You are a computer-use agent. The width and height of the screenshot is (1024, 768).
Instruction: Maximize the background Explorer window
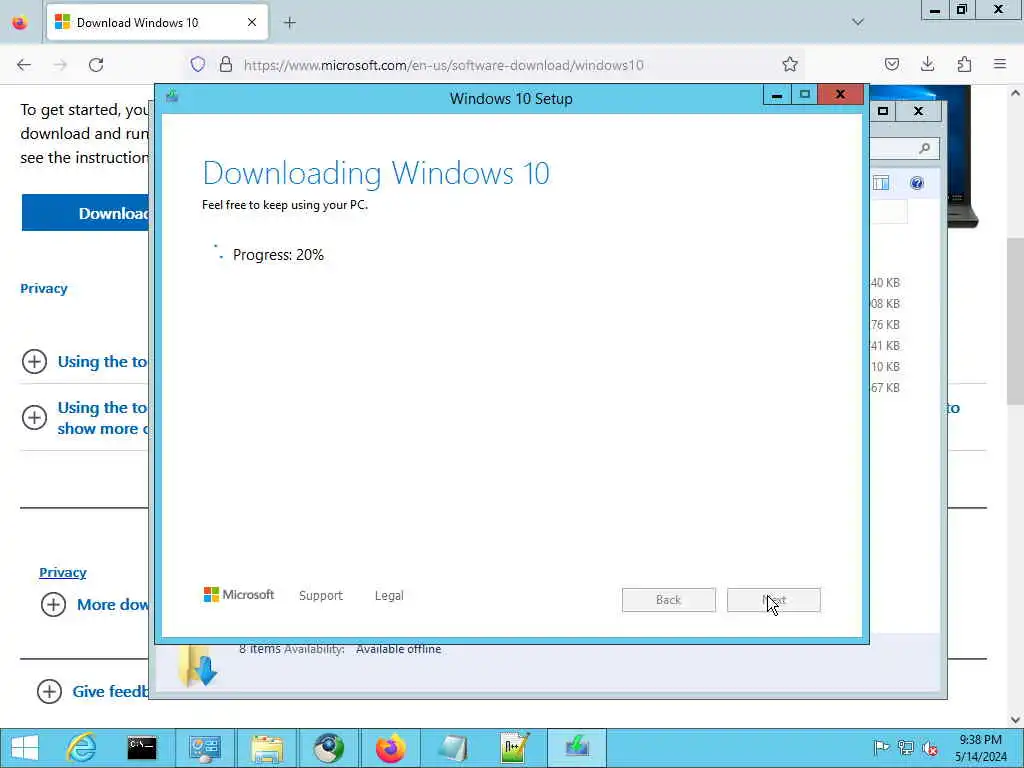tap(883, 111)
